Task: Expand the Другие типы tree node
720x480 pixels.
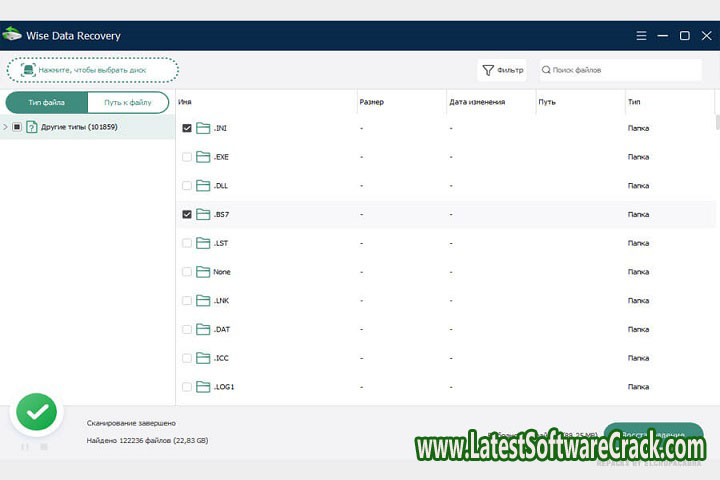Action: point(6,127)
